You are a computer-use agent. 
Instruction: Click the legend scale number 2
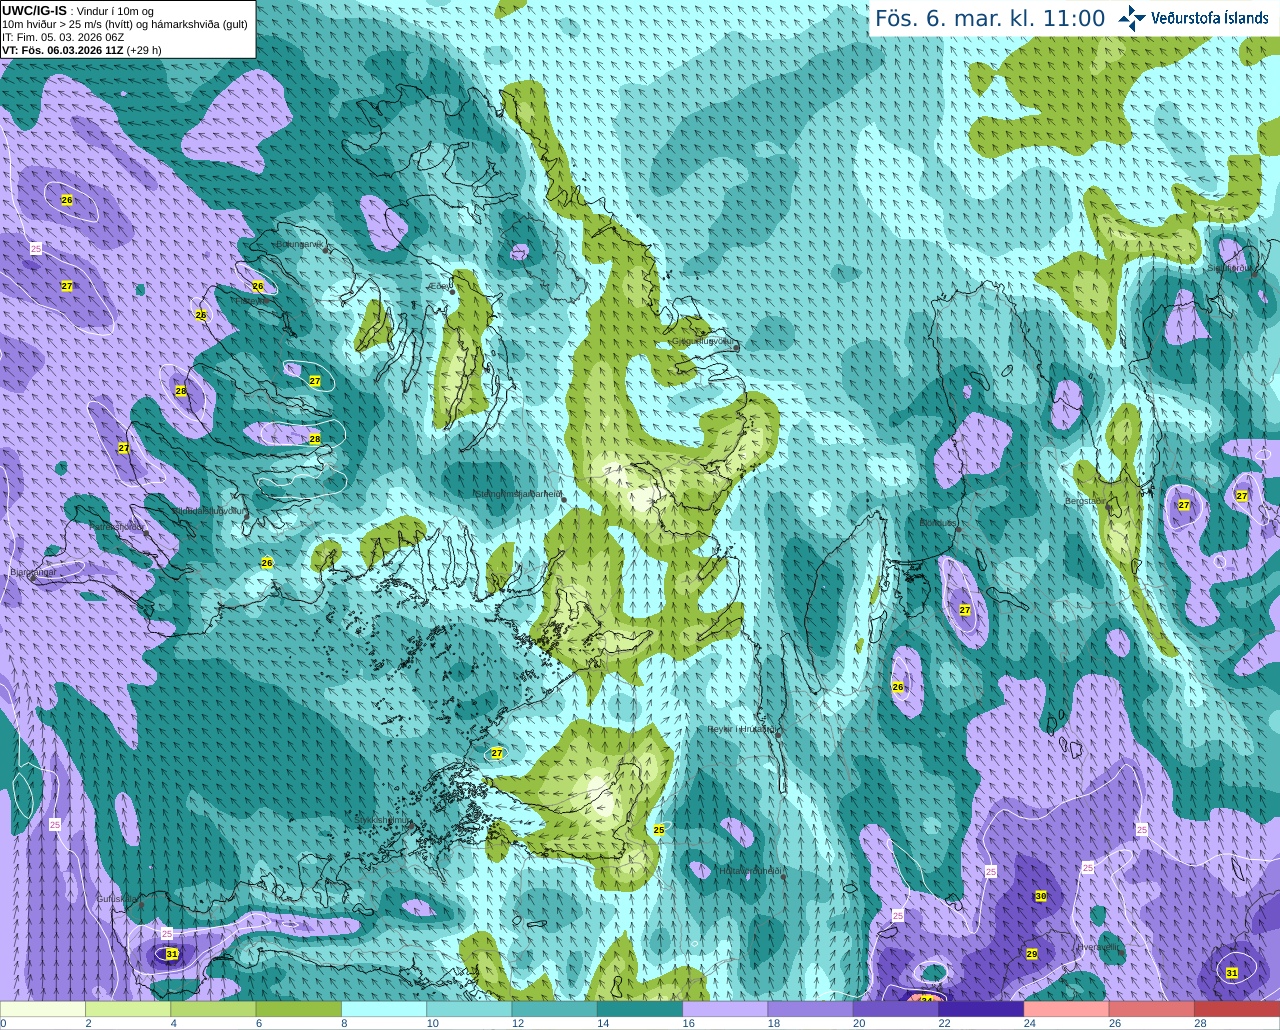click(x=88, y=1023)
